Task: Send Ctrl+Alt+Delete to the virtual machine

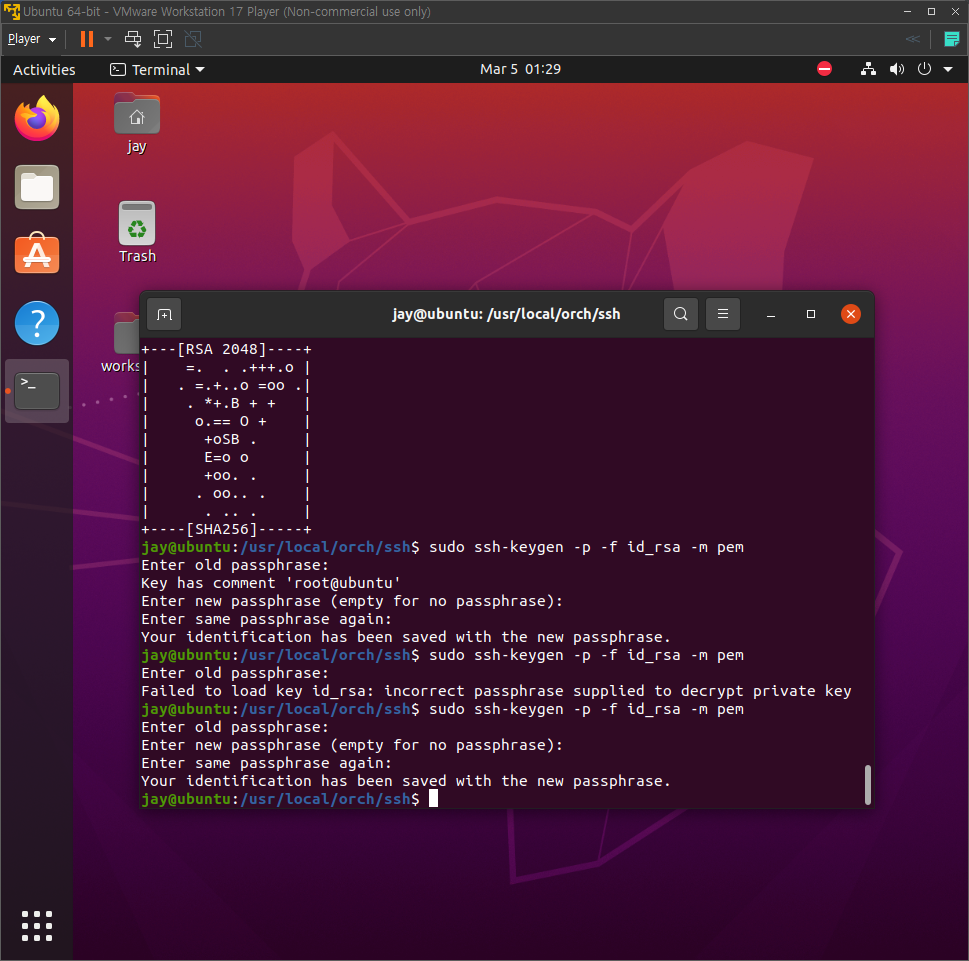Action: click(x=132, y=39)
